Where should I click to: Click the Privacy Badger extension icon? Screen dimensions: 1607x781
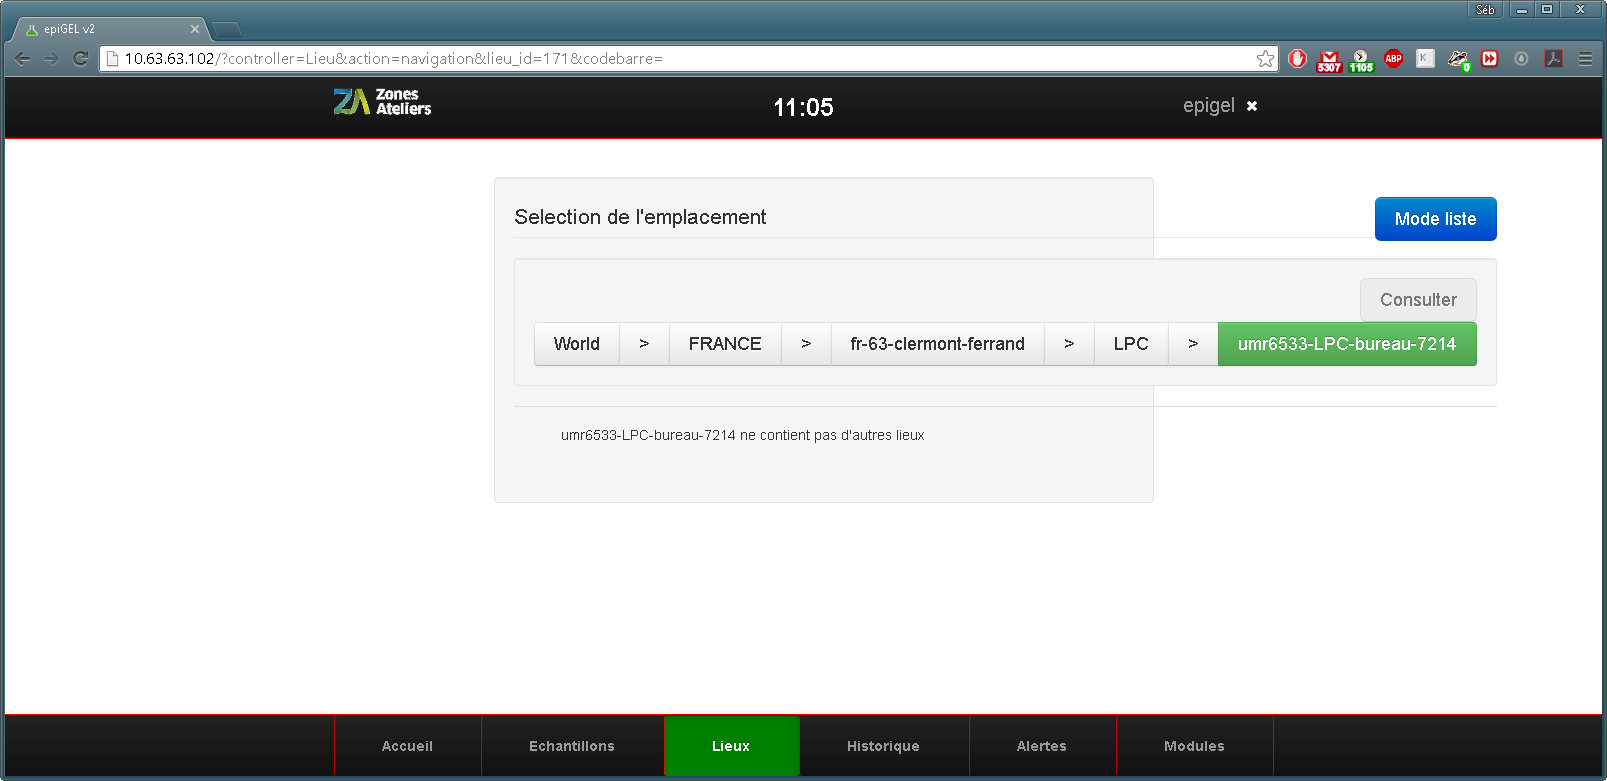pos(1458,60)
